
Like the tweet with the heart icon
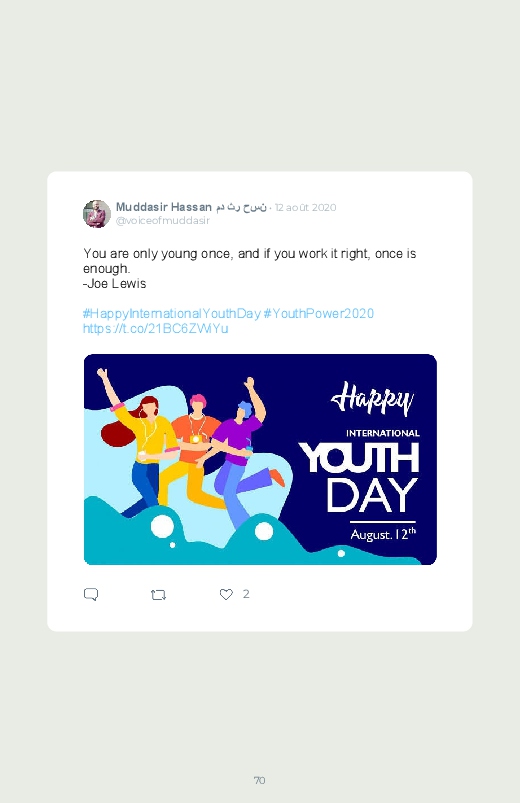click(226, 594)
